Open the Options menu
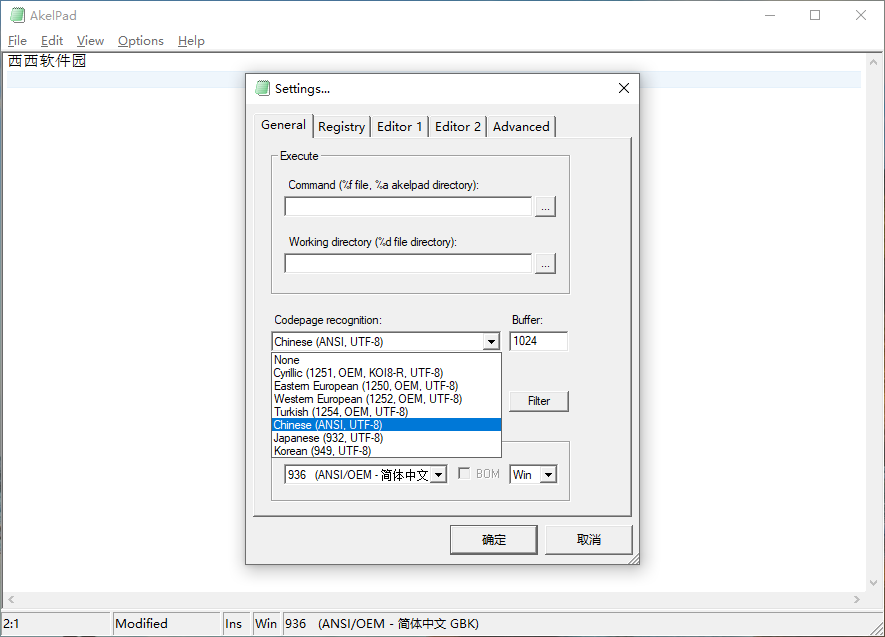 141,41
